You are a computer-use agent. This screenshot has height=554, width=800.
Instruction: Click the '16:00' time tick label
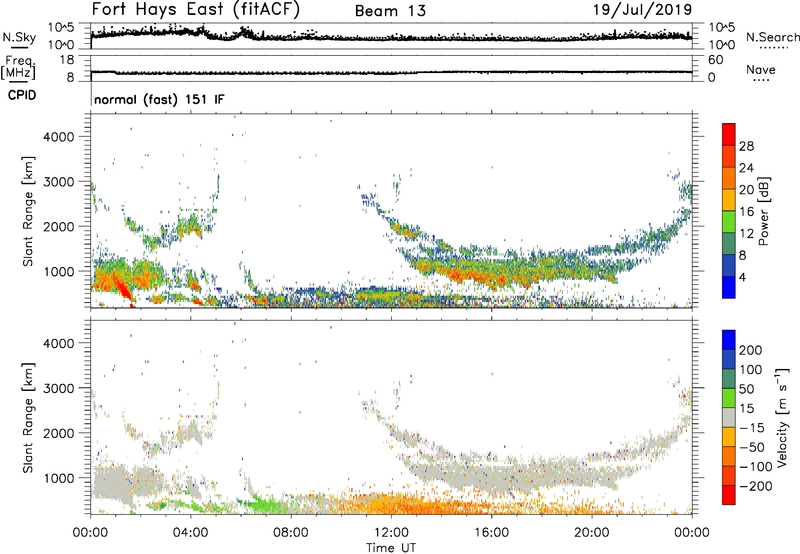pyautogui.click(x=491, y=533)
